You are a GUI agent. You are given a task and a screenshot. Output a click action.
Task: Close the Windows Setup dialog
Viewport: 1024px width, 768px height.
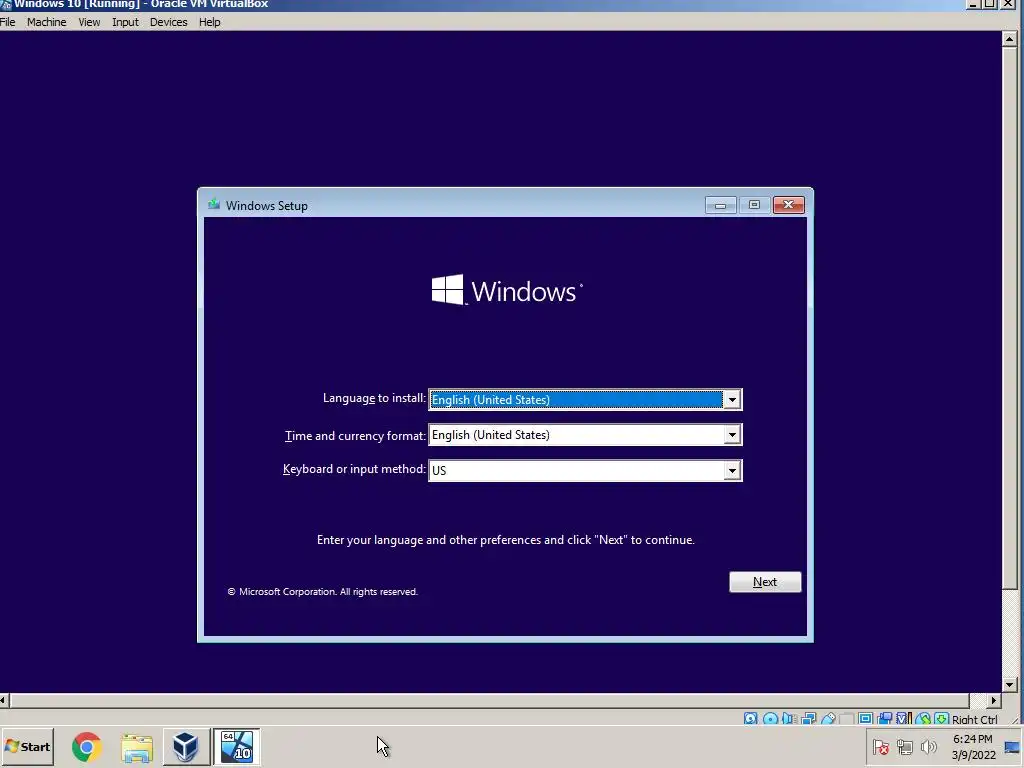789,205
